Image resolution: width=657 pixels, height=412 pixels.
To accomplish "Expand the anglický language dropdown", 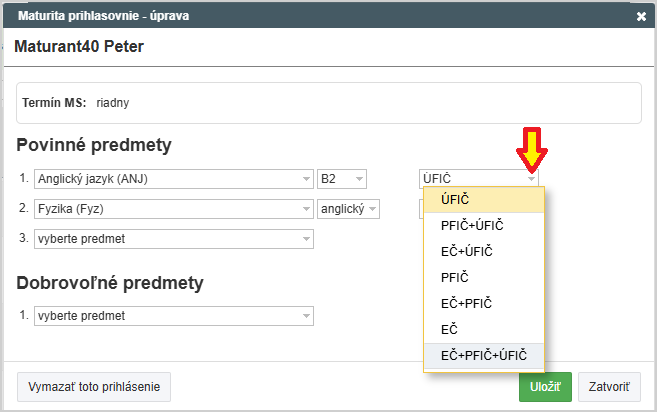I will click(x=348, y=209).
